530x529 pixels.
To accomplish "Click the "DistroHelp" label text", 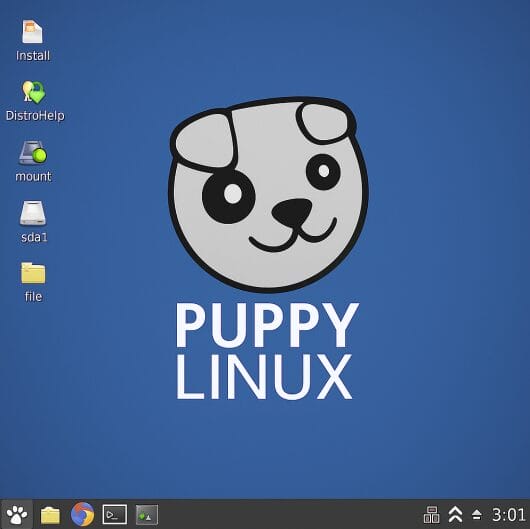I will [35, 116].
